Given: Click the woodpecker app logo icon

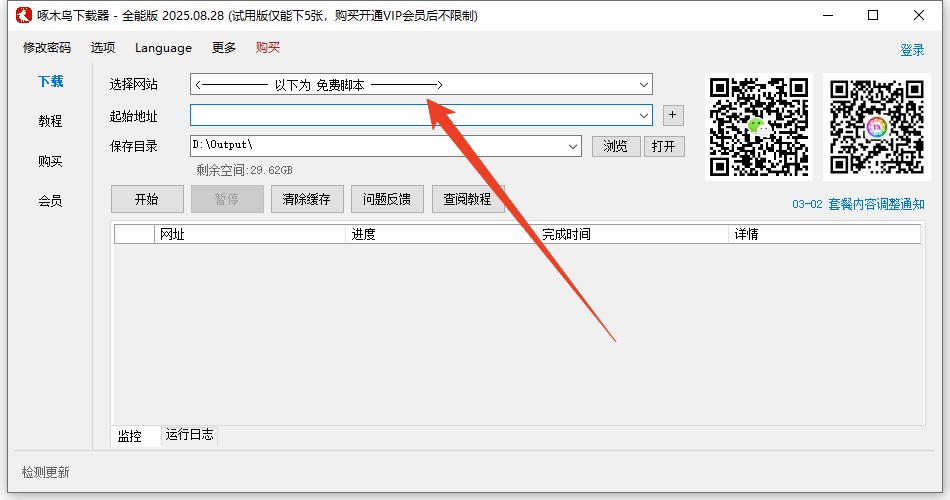Looking at the screenshot, I should click(x=23, y=15).
